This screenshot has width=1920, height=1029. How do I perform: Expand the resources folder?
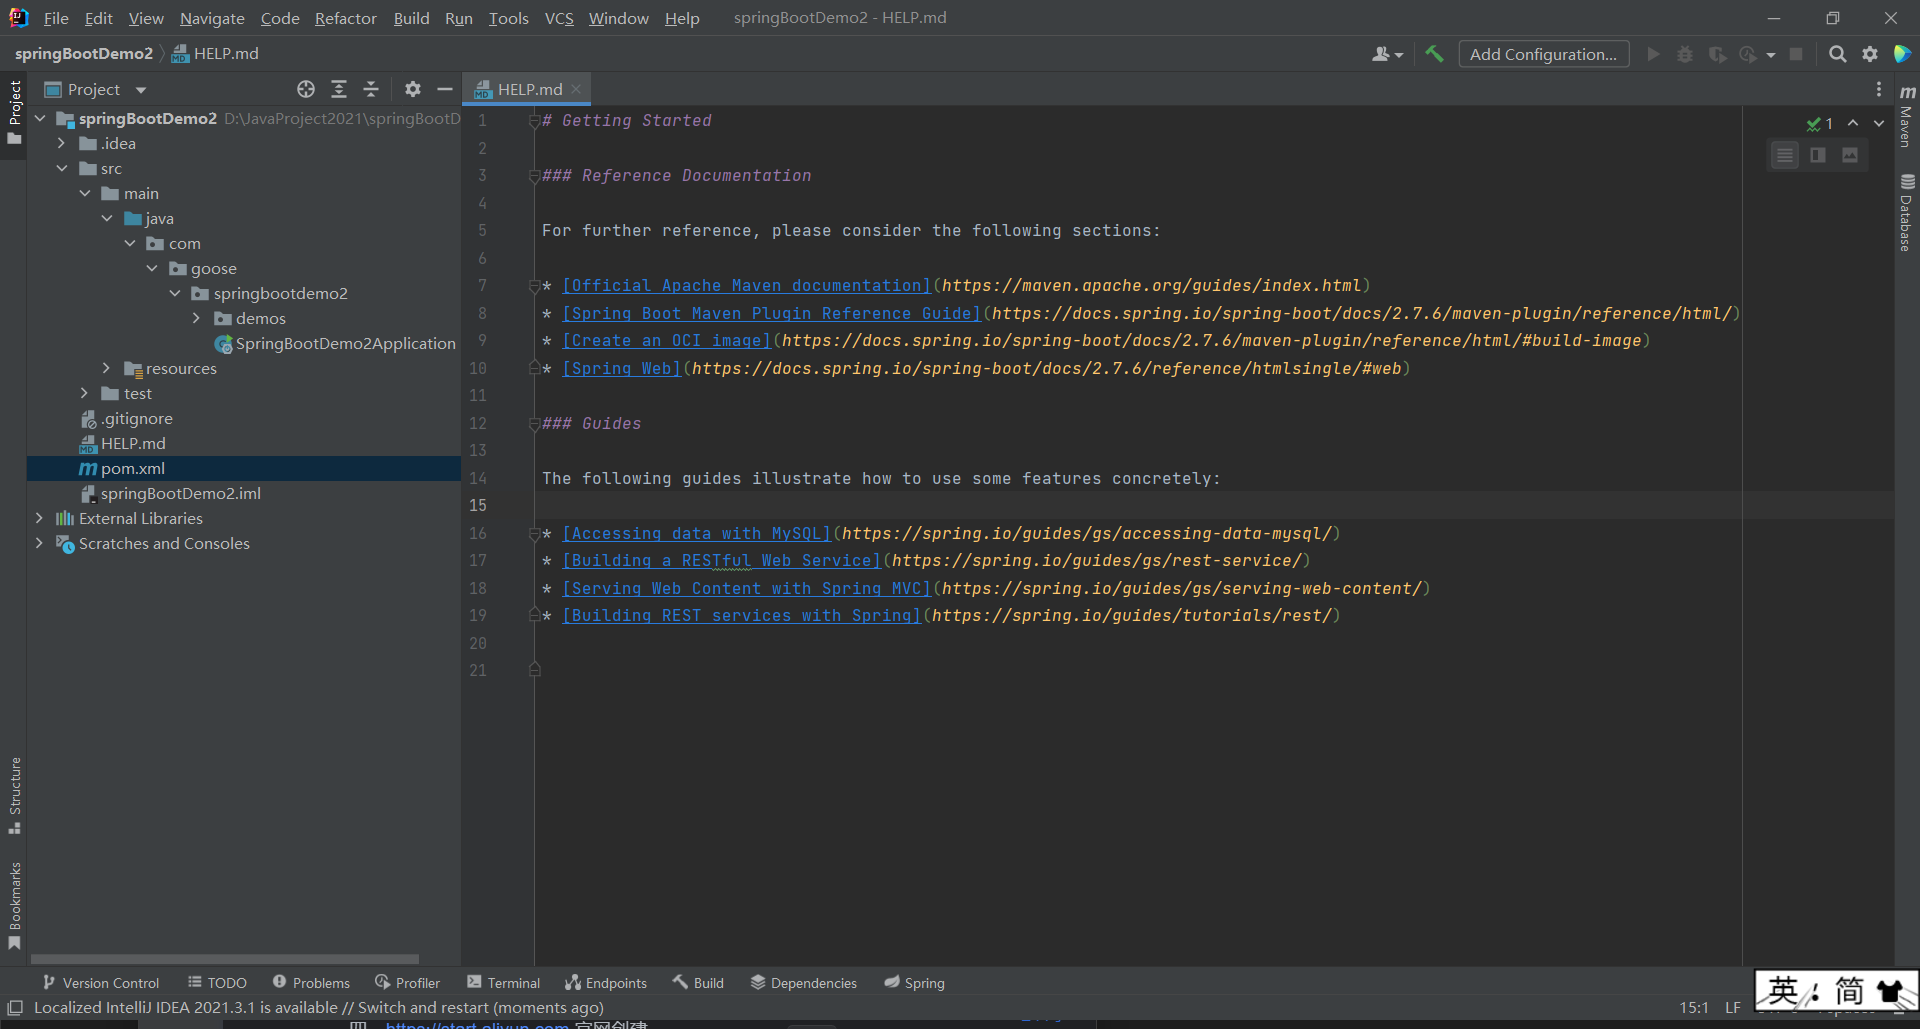click(x=107, y=368)
